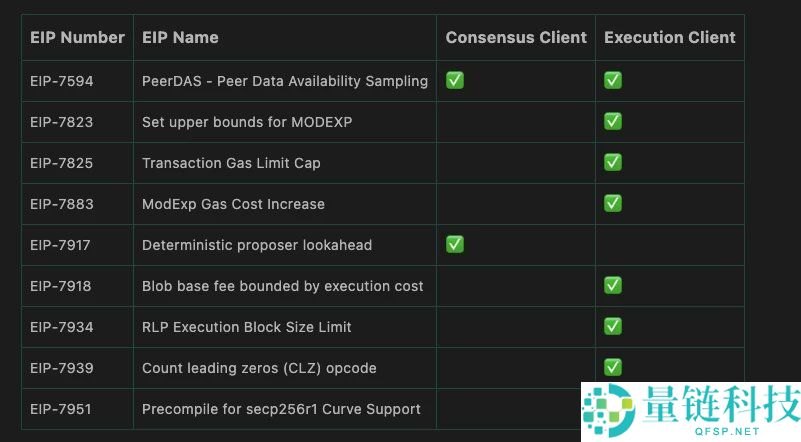Select the EIP Number column header

77,38
